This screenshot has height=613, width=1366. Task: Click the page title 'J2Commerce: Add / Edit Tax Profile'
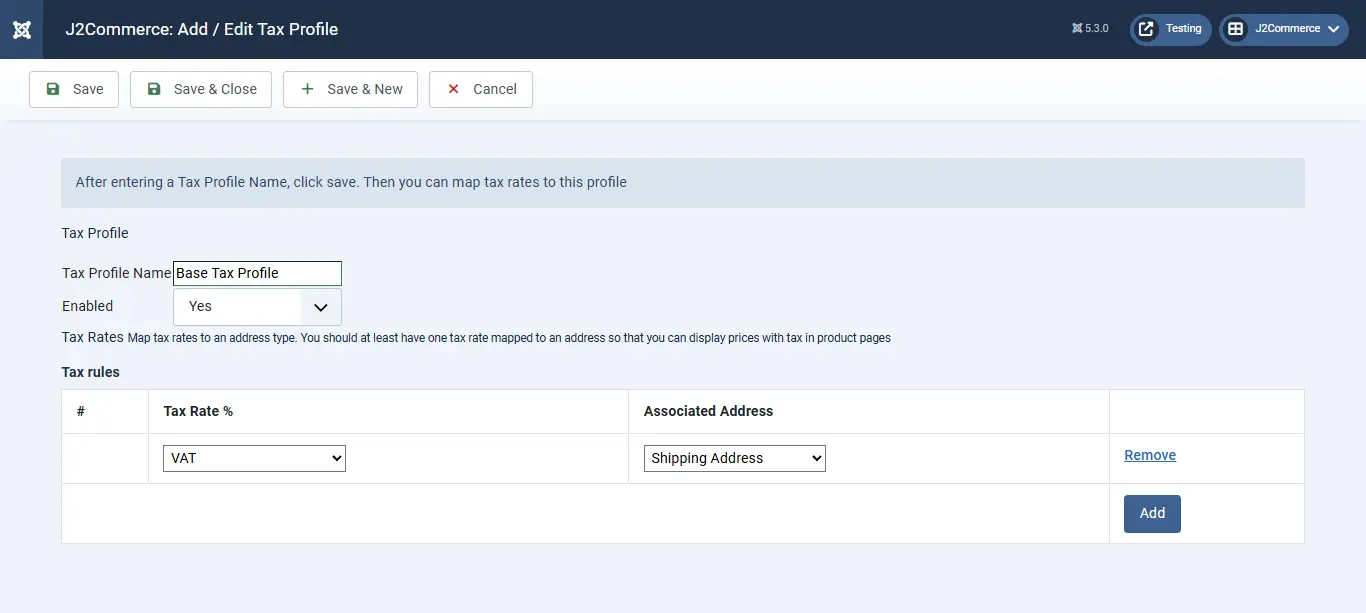click(x=202, y=29)
